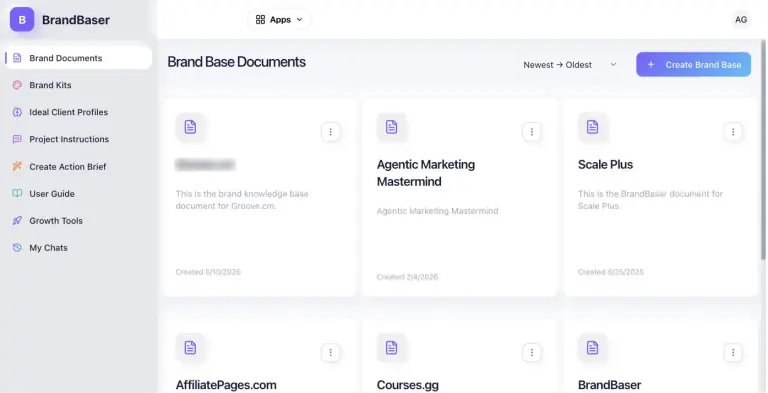
Task: Open Brand Kits in sidebar
Action: [x=50, y=85]
